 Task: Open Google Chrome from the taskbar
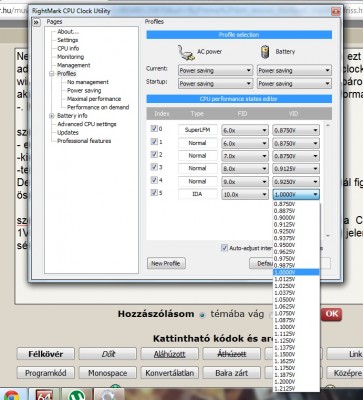11,395
